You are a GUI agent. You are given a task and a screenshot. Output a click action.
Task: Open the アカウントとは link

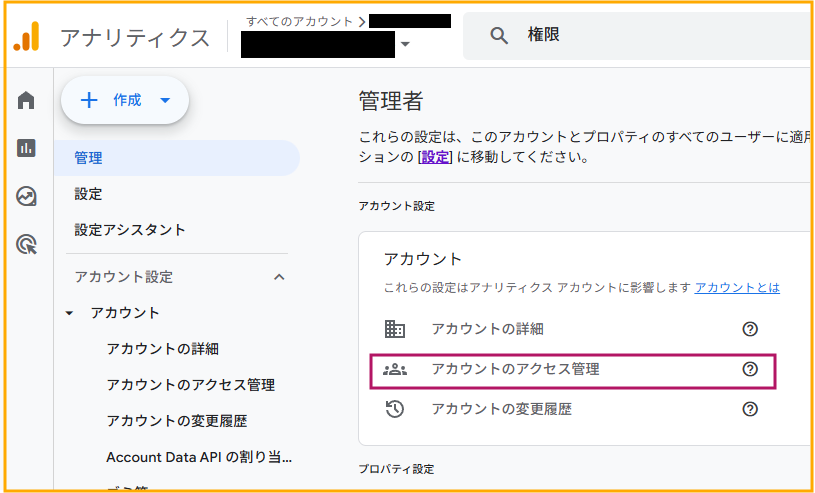[737, 288]
